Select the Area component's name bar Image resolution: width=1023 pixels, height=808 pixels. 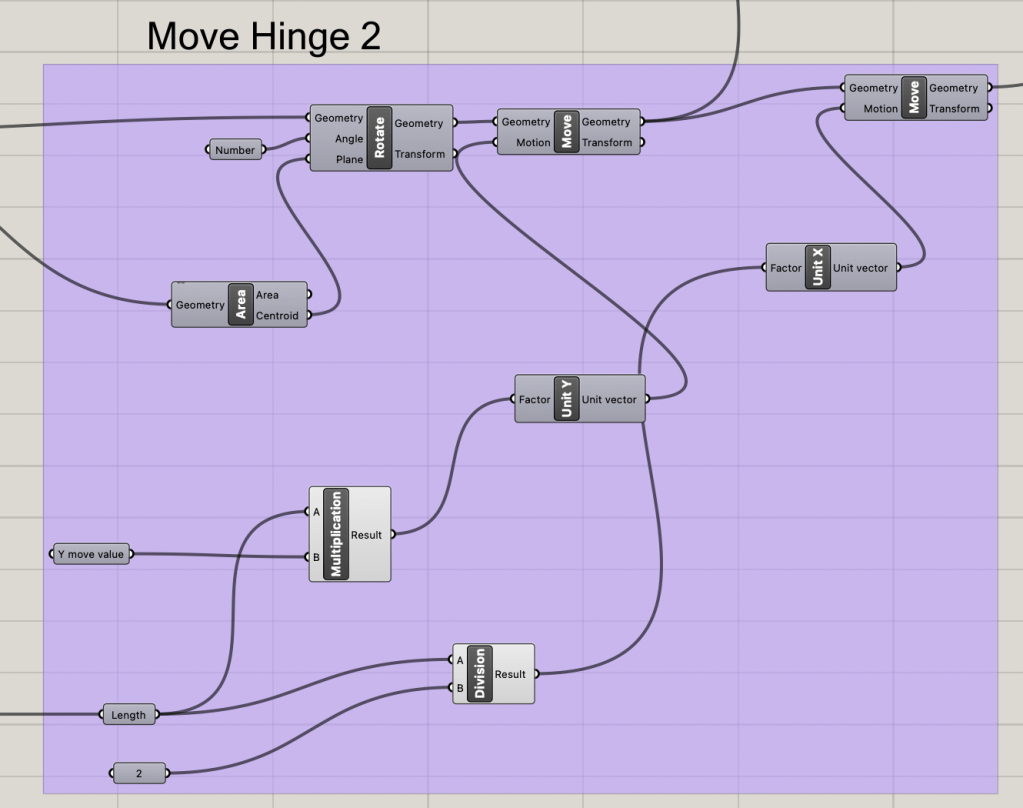click(240, 304)
